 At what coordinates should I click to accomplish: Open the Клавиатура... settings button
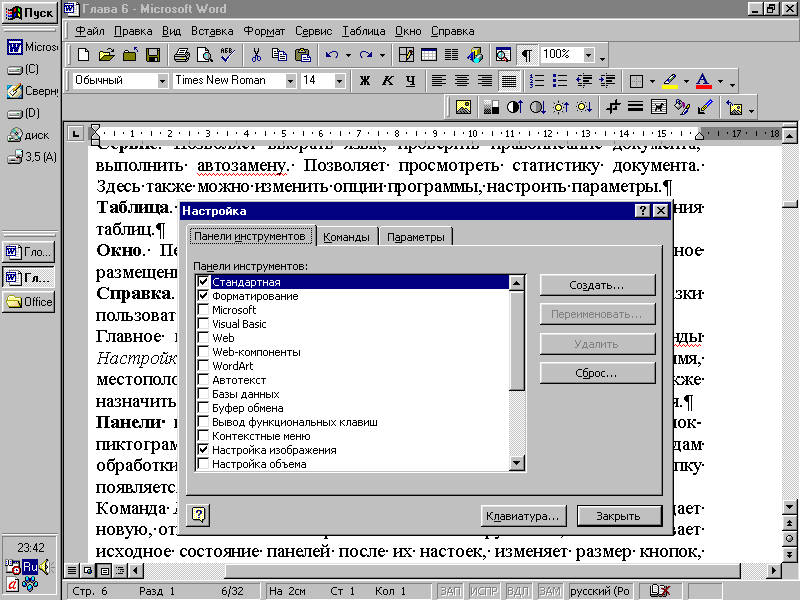523,516
